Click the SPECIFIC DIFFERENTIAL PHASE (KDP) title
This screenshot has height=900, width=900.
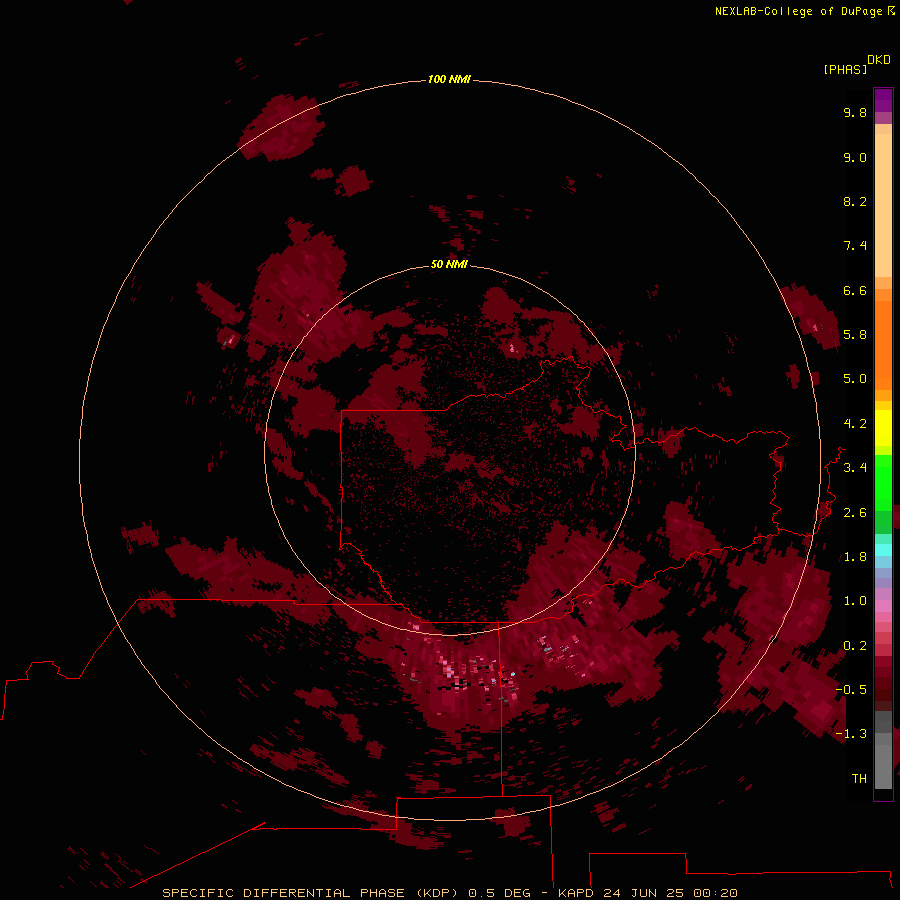pos(311,893)
